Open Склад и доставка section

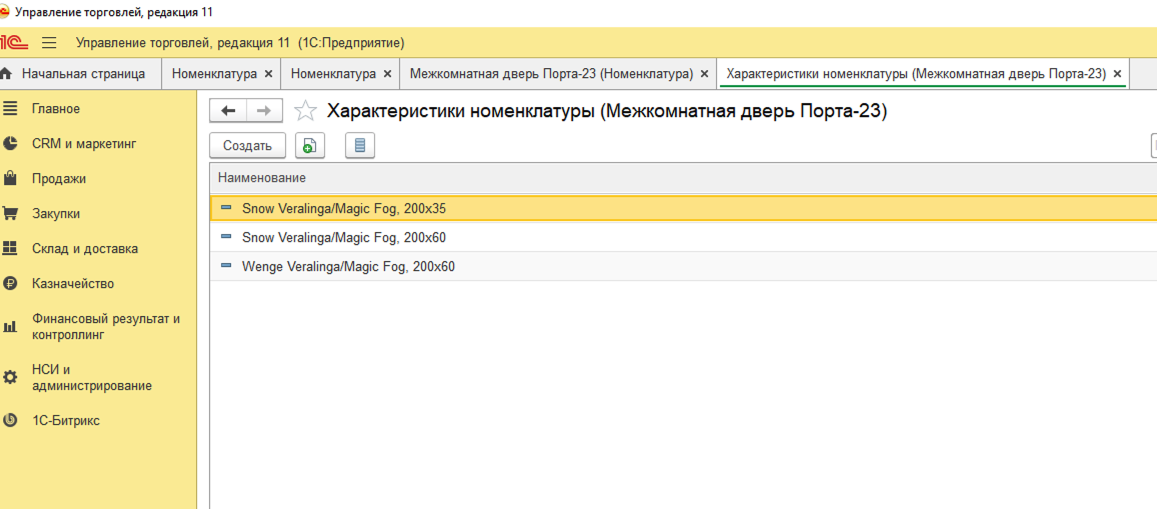coord(85,249)
